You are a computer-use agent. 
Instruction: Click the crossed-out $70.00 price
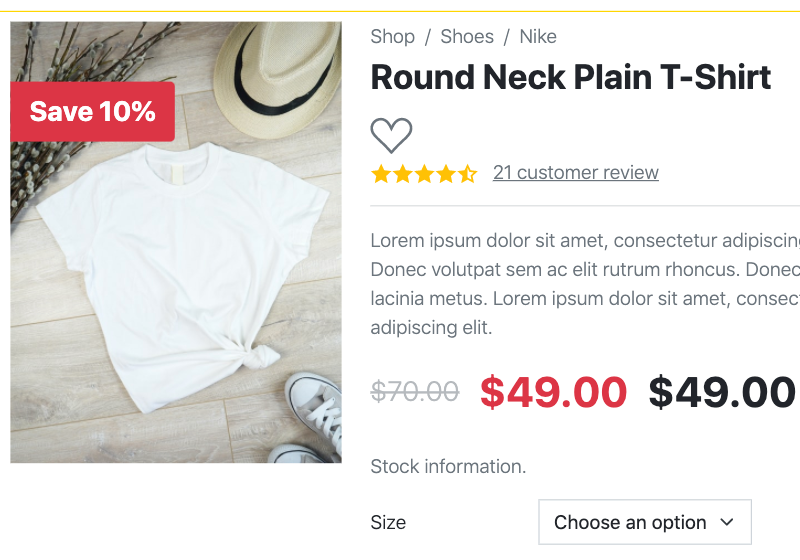(415, 392)
